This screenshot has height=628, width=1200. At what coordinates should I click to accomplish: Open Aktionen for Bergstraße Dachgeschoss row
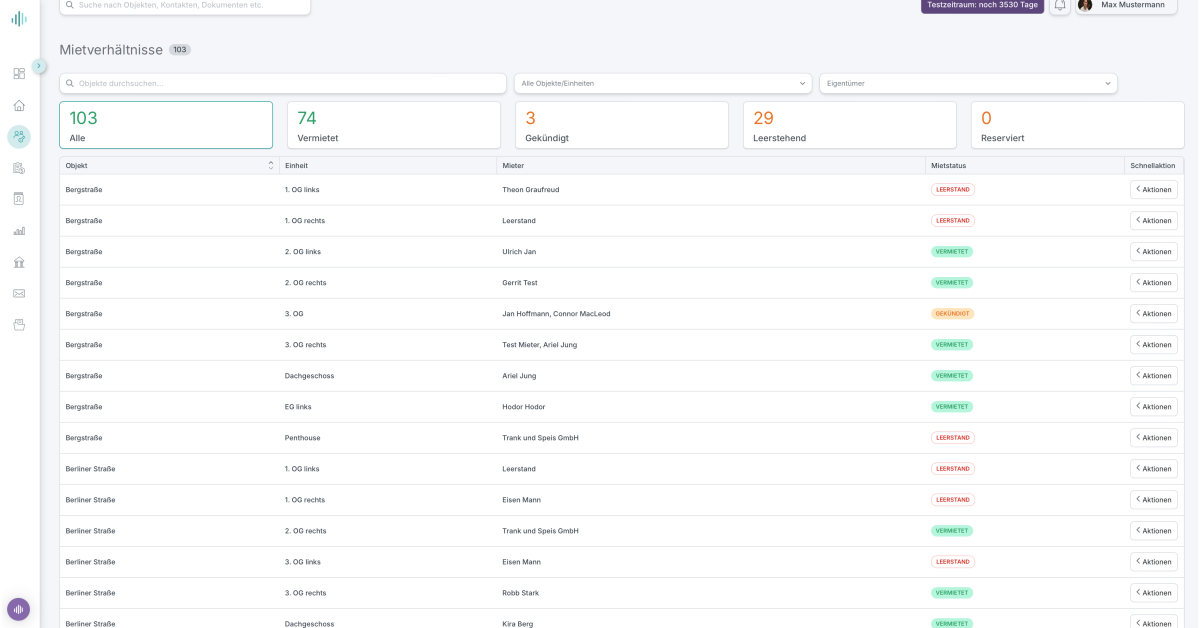coord(1154,375)
